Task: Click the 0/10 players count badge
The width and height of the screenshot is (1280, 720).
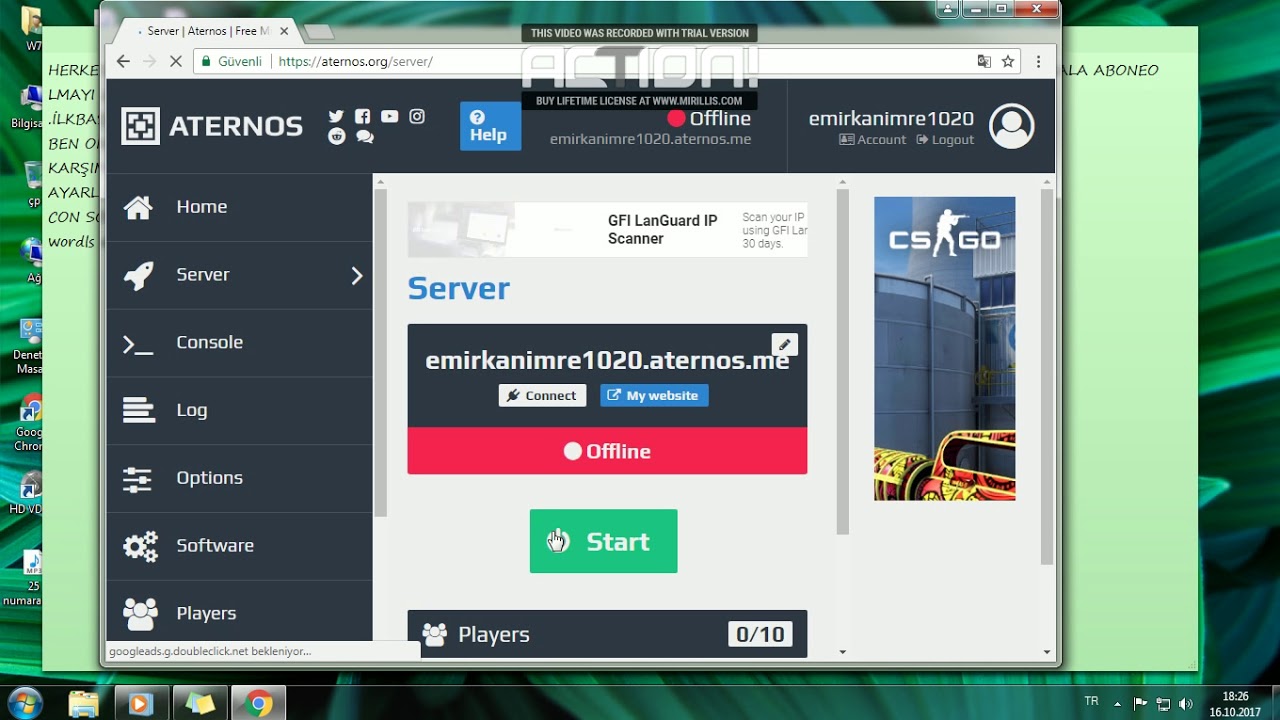Action: click(760, 634)
